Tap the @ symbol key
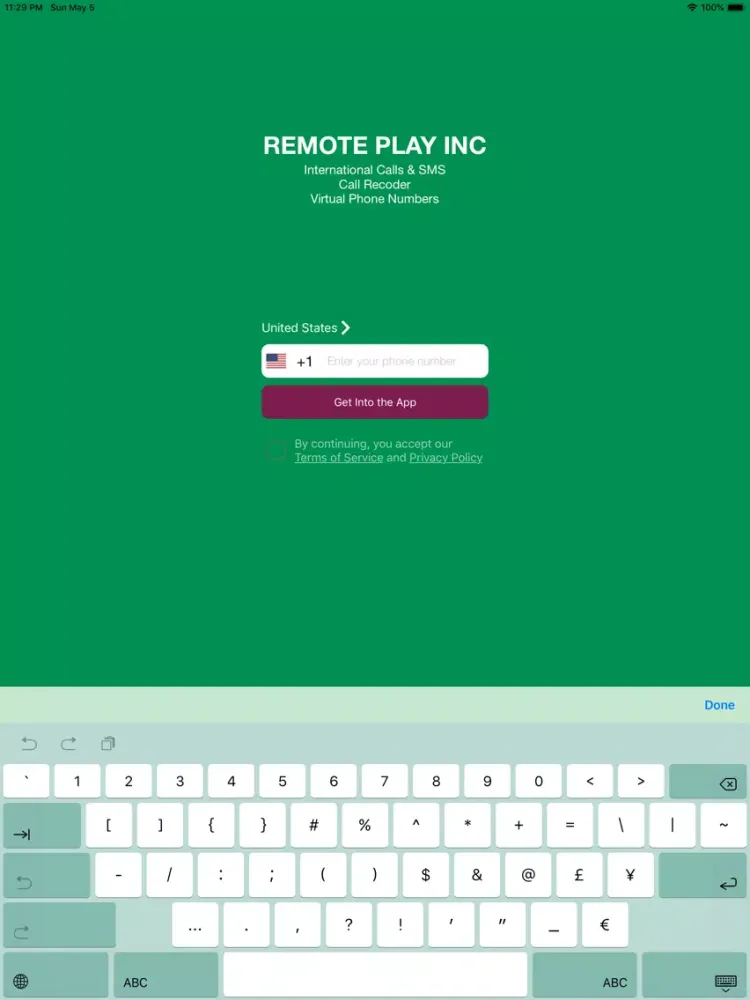This screenshot has height=1000, width=750. [x=528, y=875]
